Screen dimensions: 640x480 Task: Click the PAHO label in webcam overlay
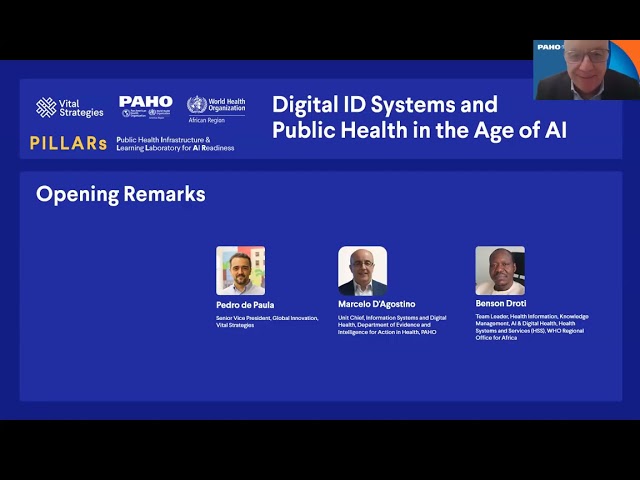click(x=549, y=47)
